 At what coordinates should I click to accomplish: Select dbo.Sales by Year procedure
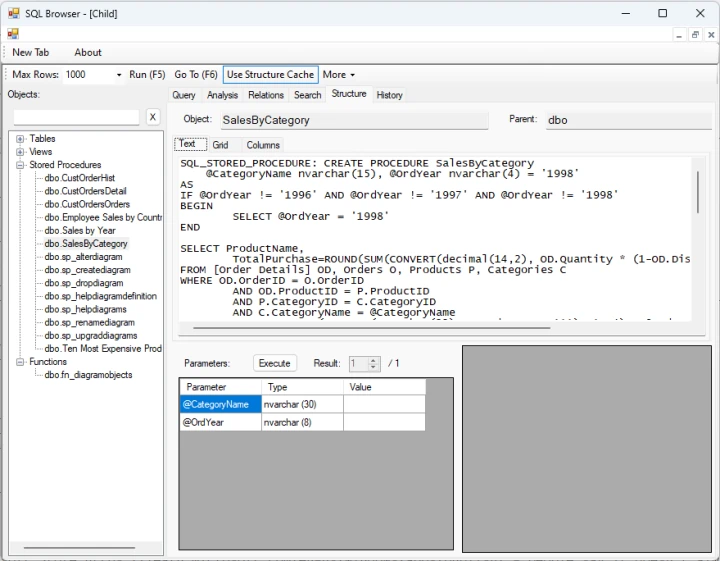[80, 230]
